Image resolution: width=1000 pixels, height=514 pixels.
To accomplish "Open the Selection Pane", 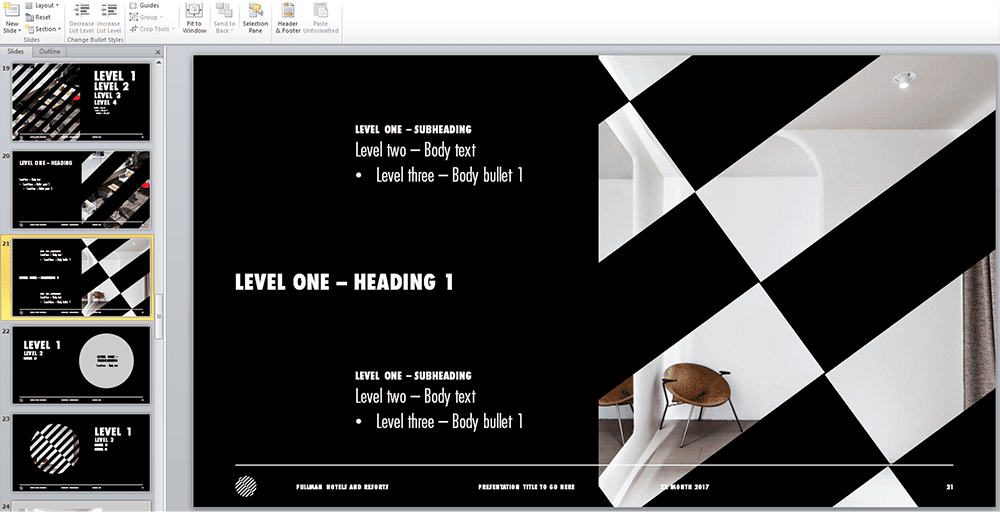I will point(255,18).
